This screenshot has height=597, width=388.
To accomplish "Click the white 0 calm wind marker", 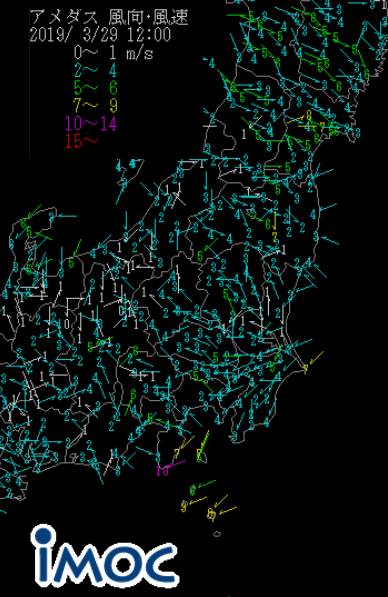I will tap(67, 324).
